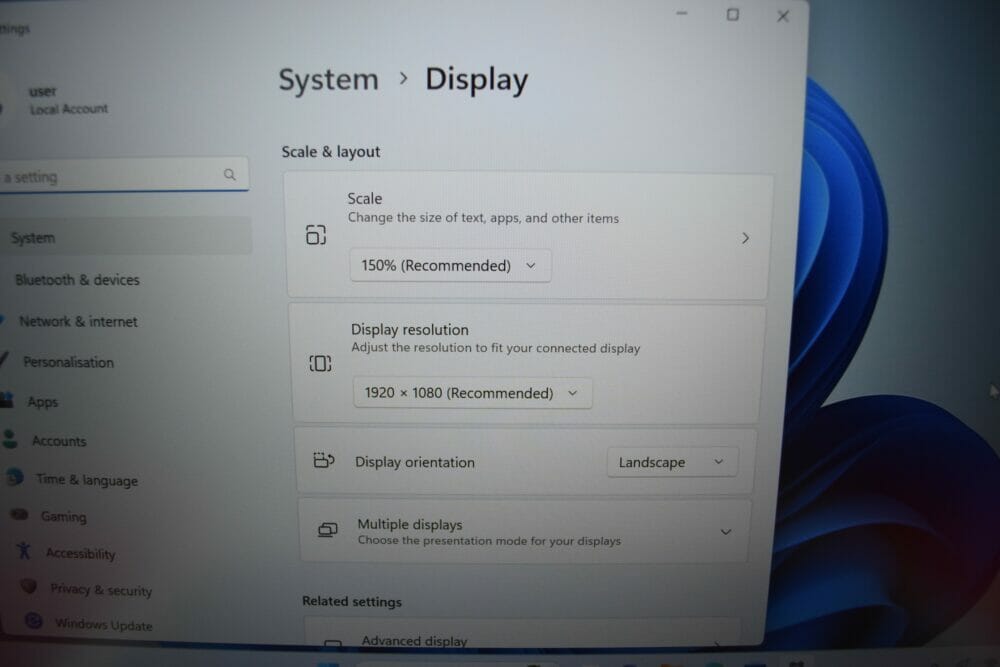Viewport: 1000px width, 667px height.
Task: Maximize the Settings window
Action: click(733, 14)
